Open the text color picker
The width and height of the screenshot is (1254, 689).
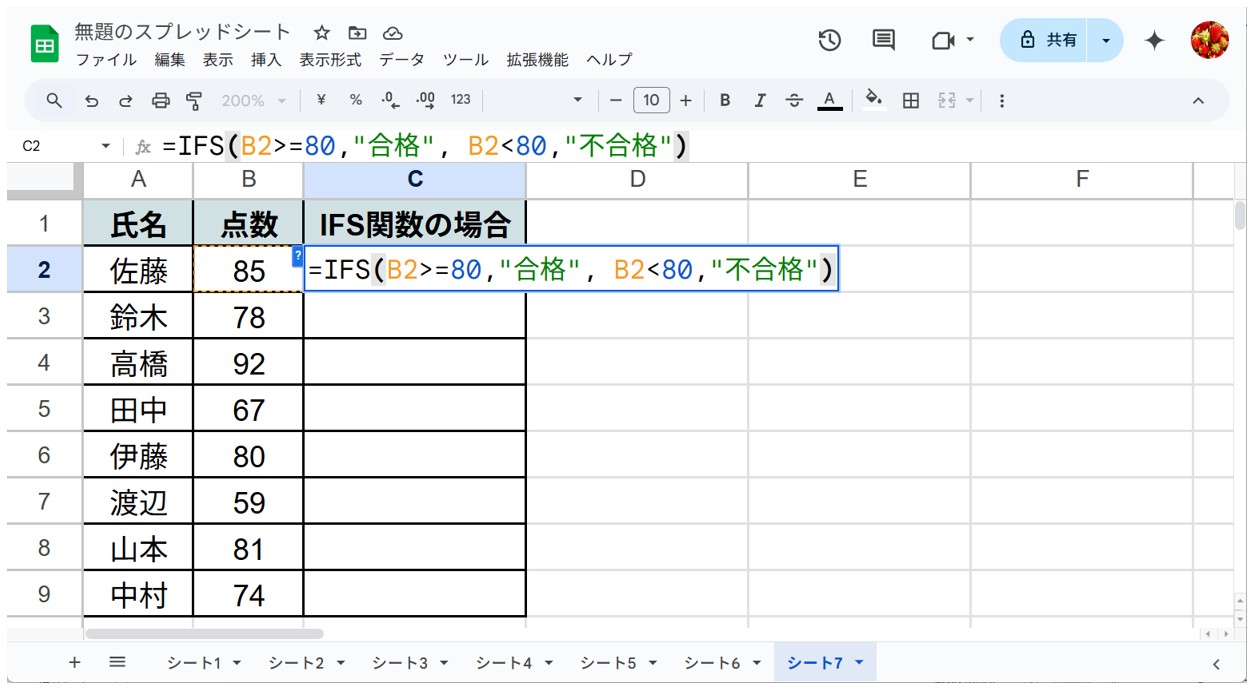(828, 100)
